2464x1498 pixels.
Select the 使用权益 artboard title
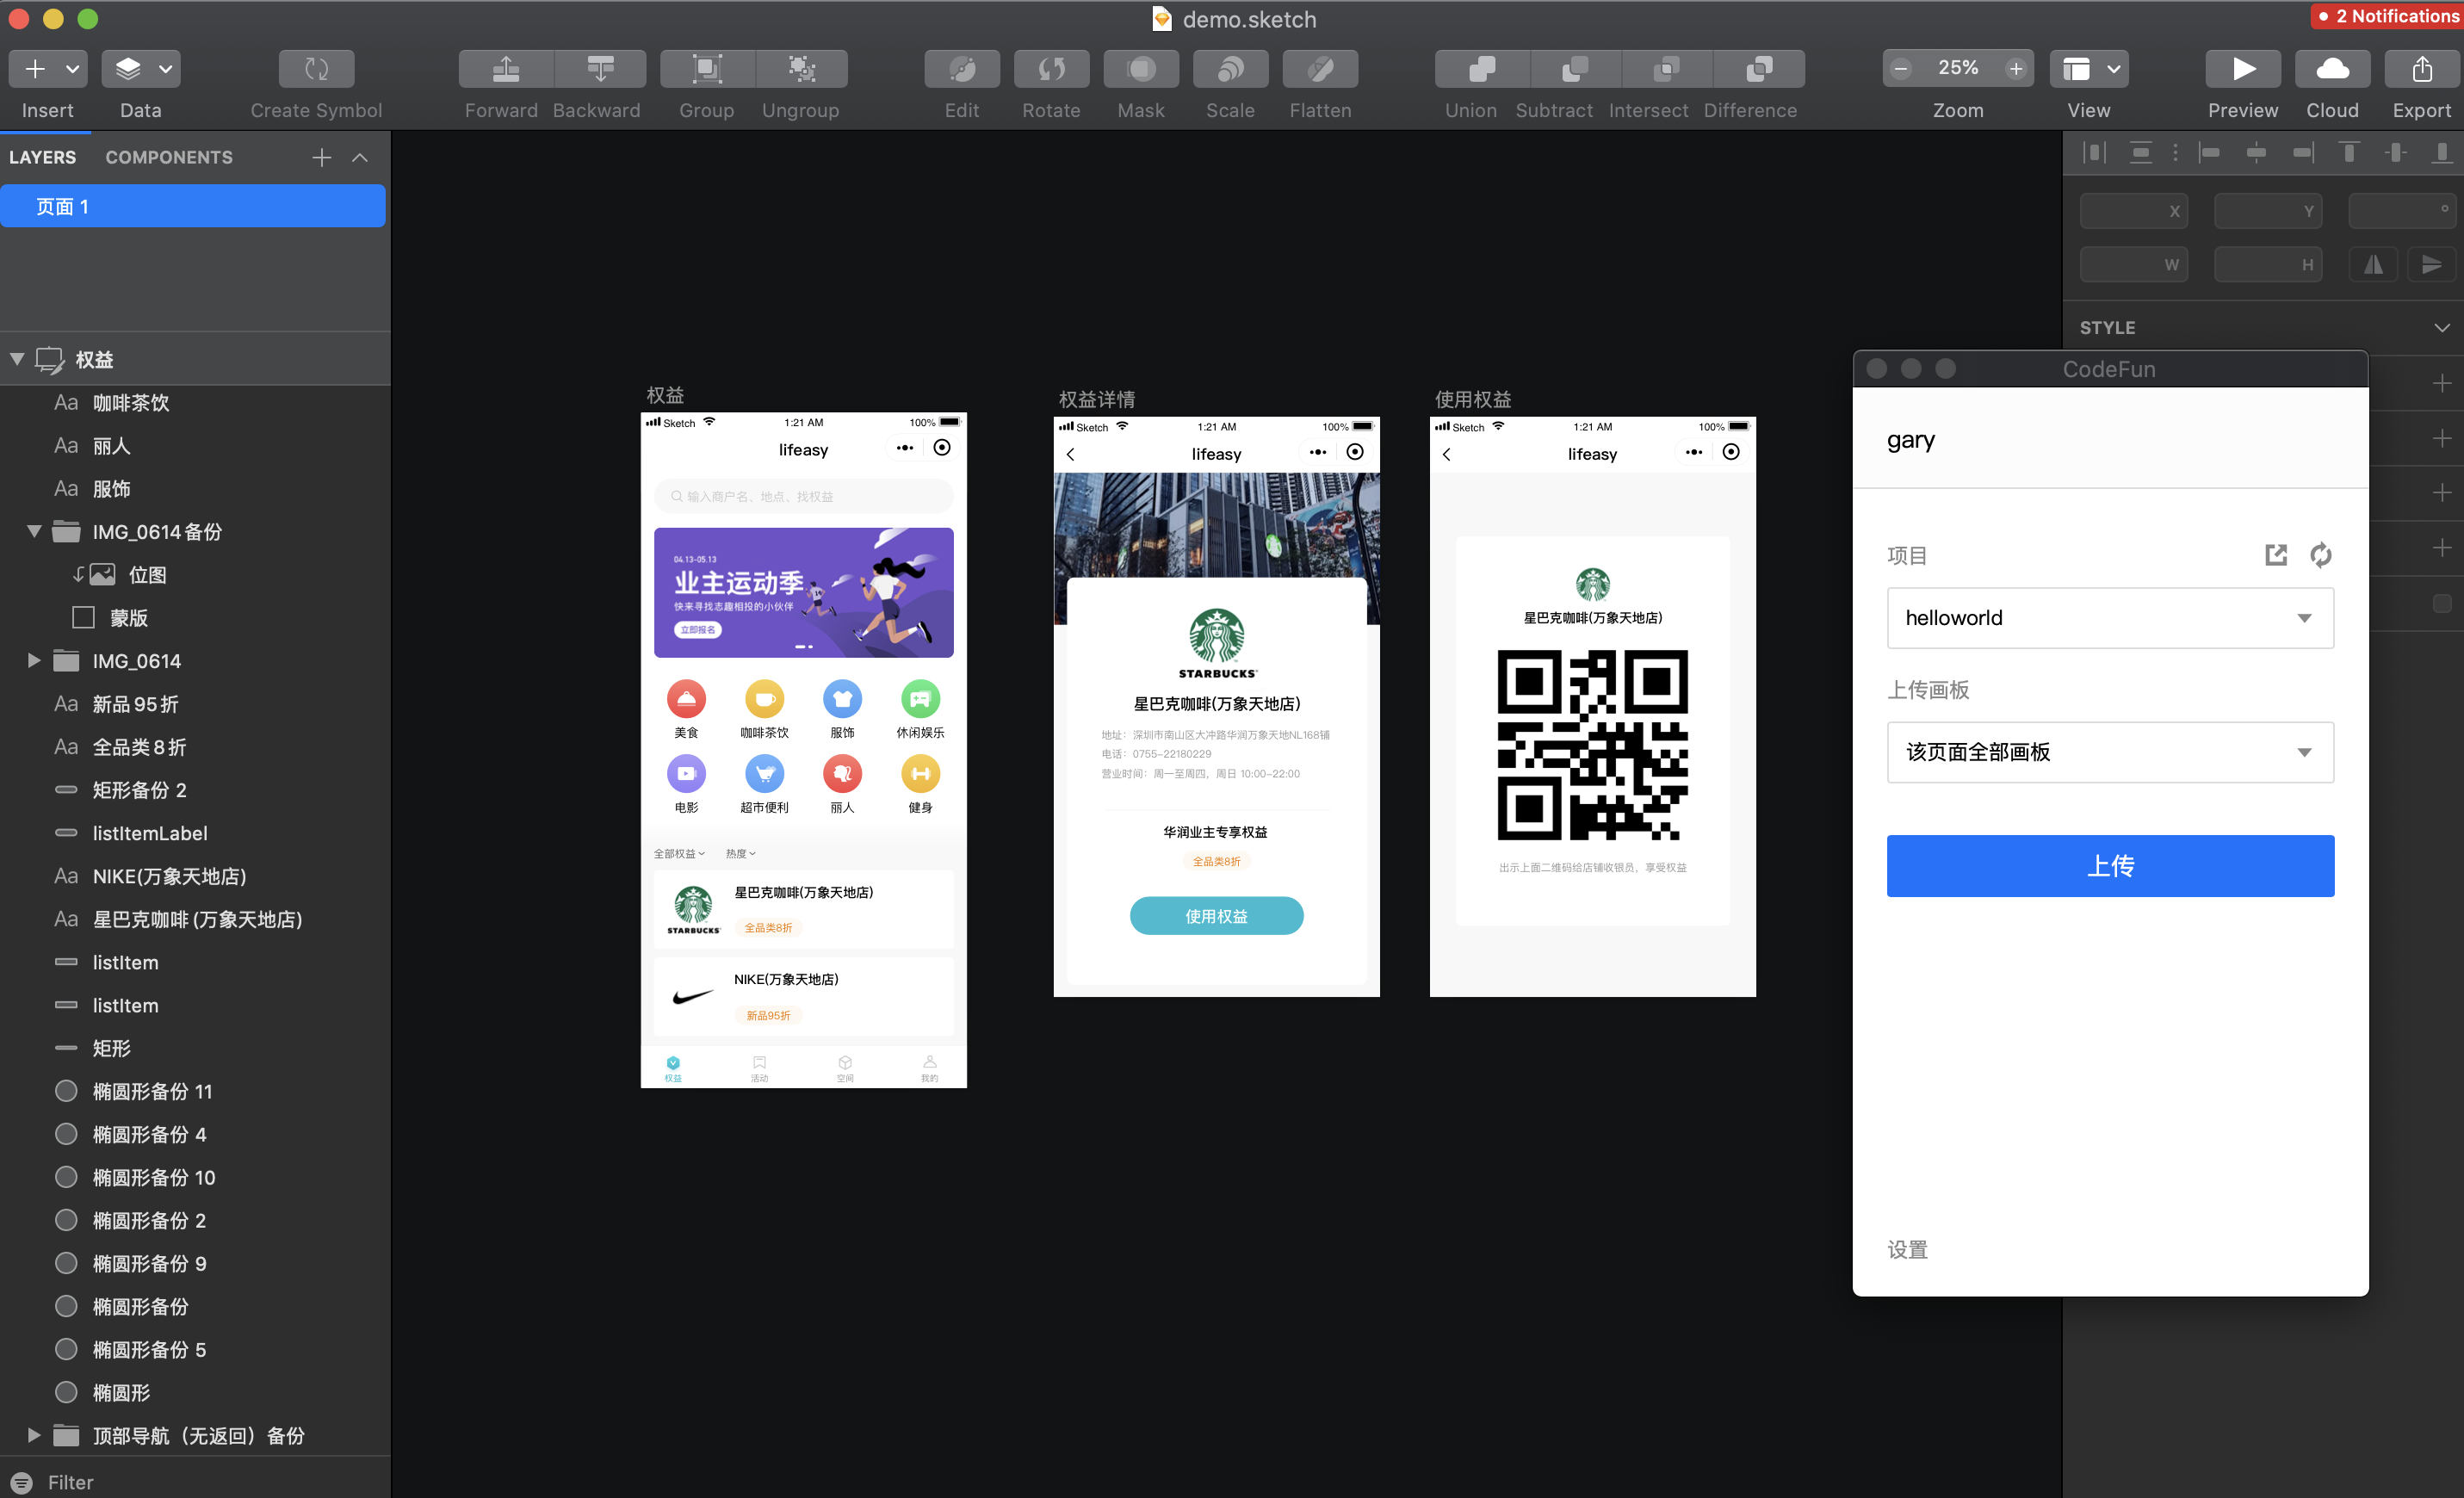1473,399
